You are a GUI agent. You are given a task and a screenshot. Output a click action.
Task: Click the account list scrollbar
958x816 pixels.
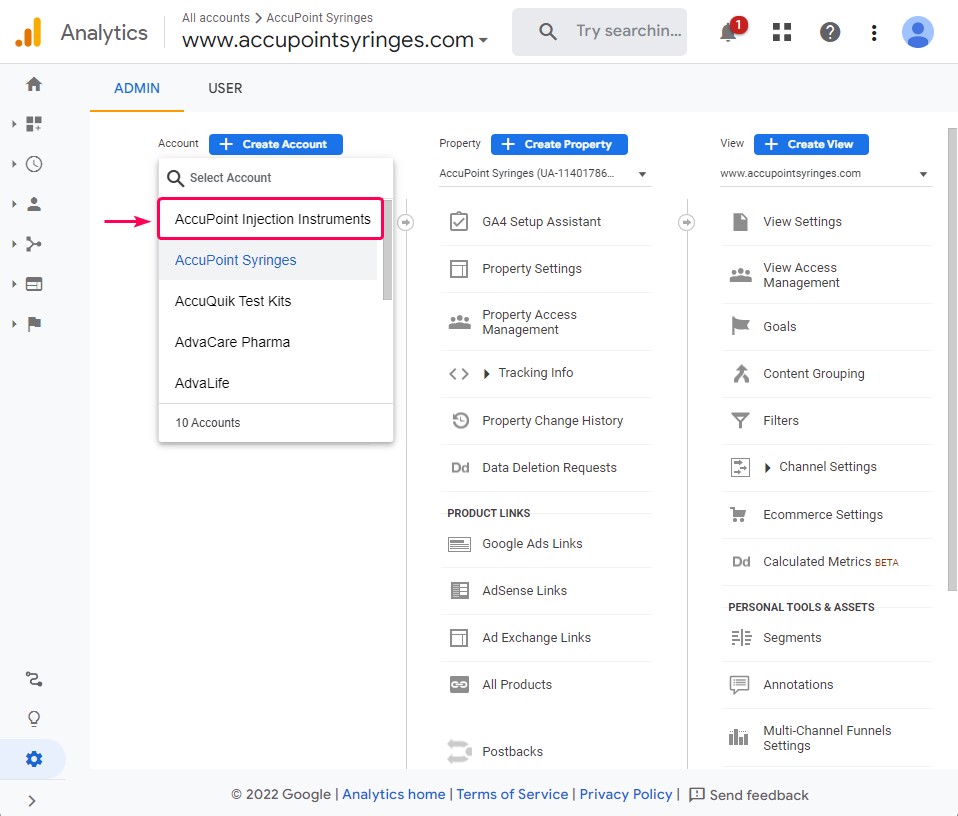click(387, 249)
